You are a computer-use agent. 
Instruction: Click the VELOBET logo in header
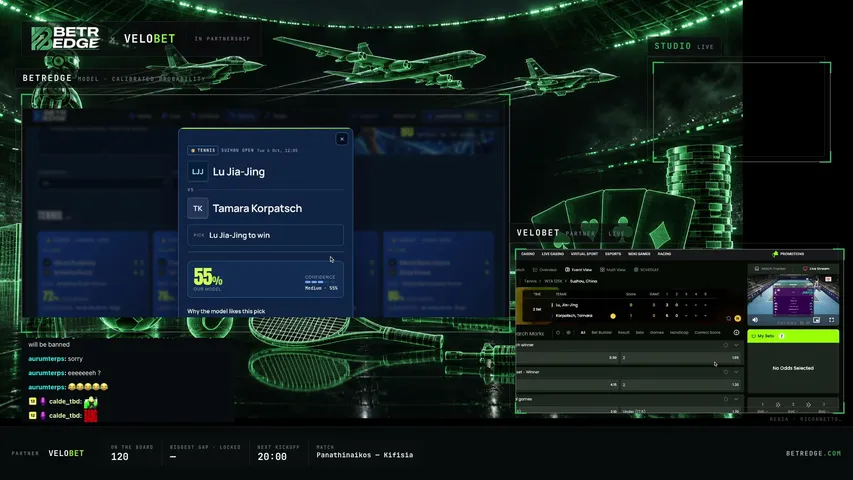[x=150, y=39]
